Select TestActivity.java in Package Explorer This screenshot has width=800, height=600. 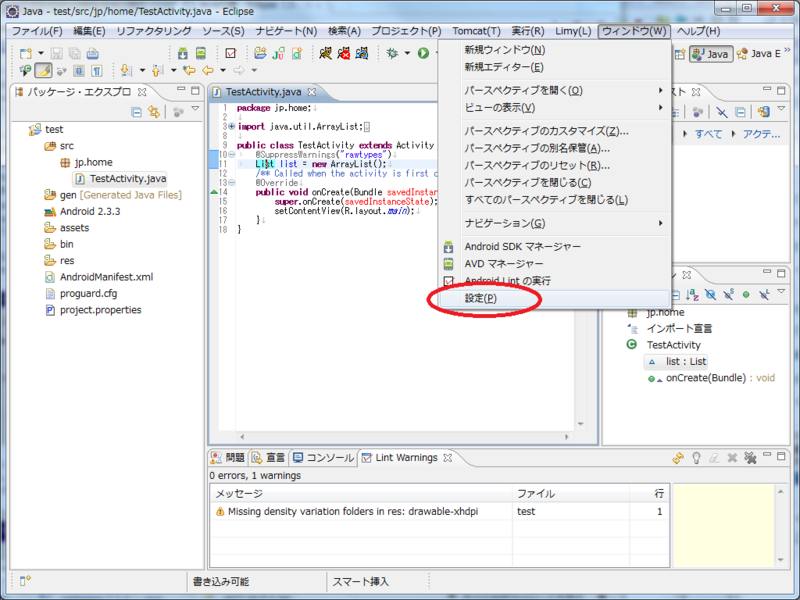120,179
